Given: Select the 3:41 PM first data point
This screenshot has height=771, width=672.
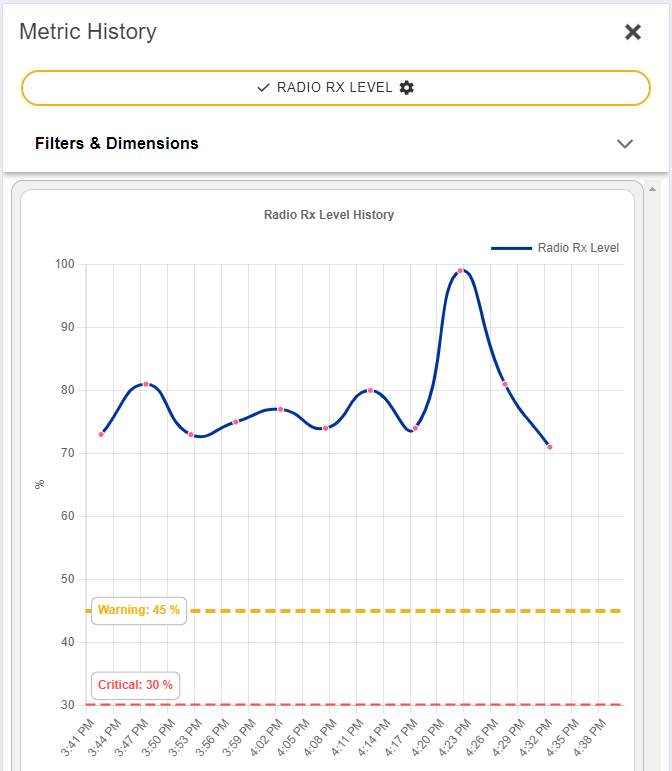Looking at the screenshot, I should point(101,434).
